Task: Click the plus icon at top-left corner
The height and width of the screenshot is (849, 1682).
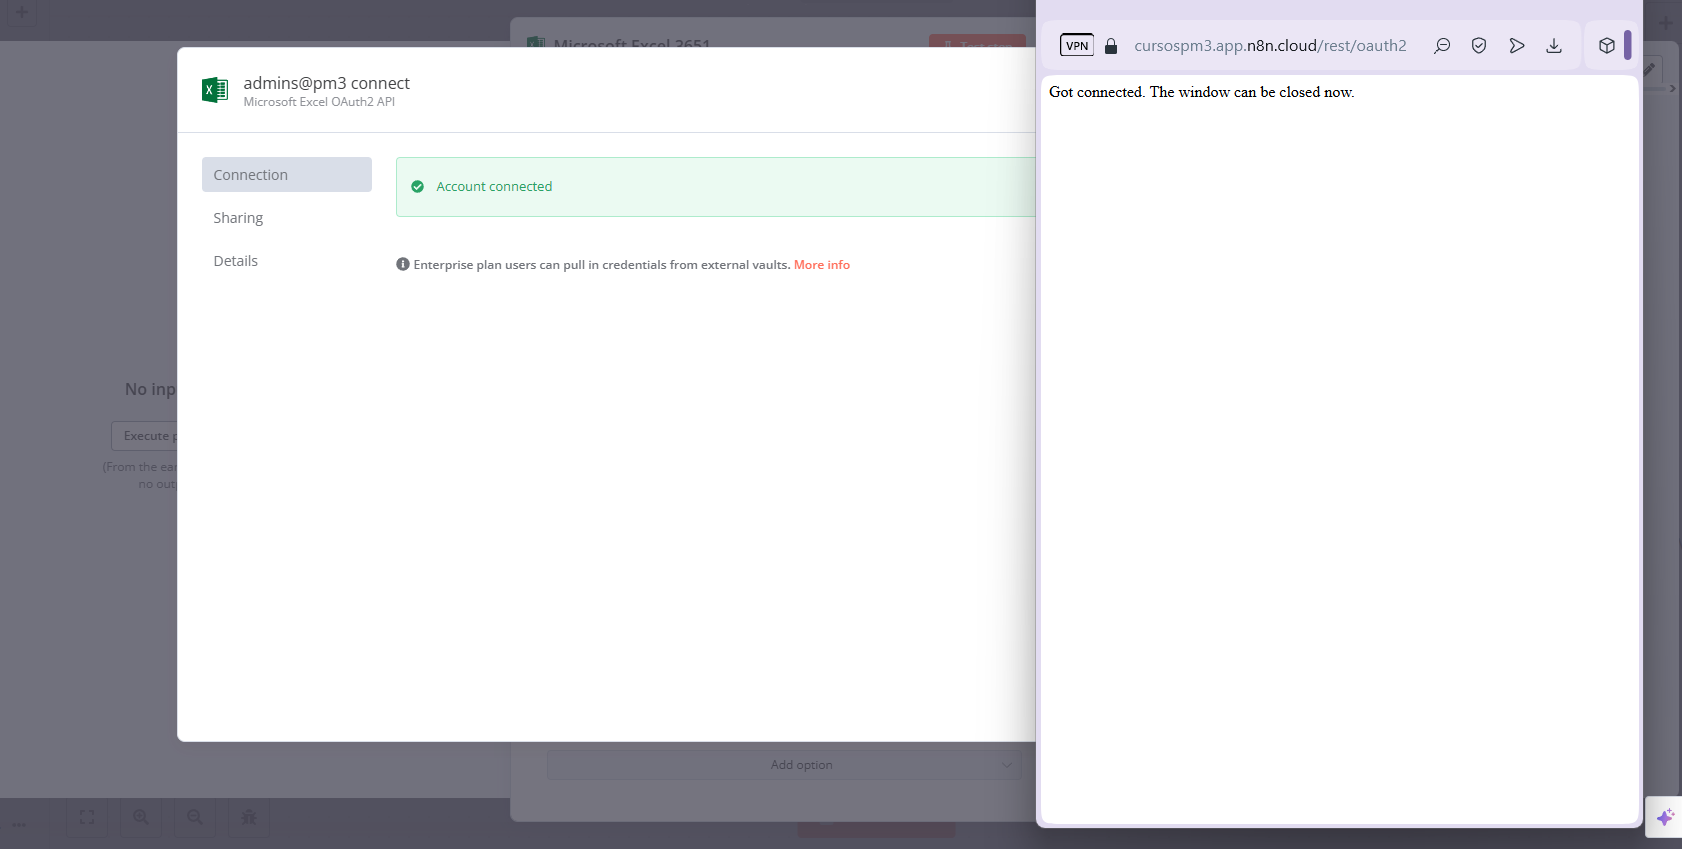Action: tap(21, 12)
